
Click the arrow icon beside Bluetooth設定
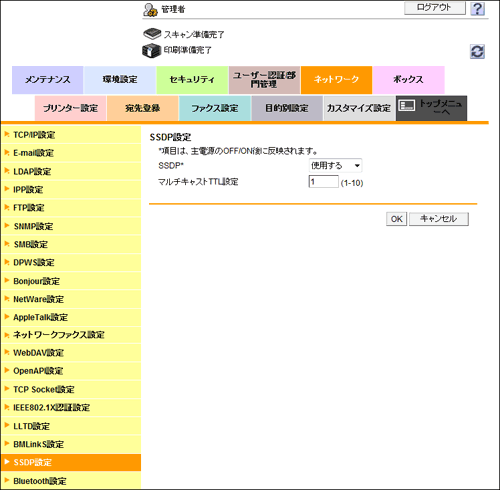(7, 480)
